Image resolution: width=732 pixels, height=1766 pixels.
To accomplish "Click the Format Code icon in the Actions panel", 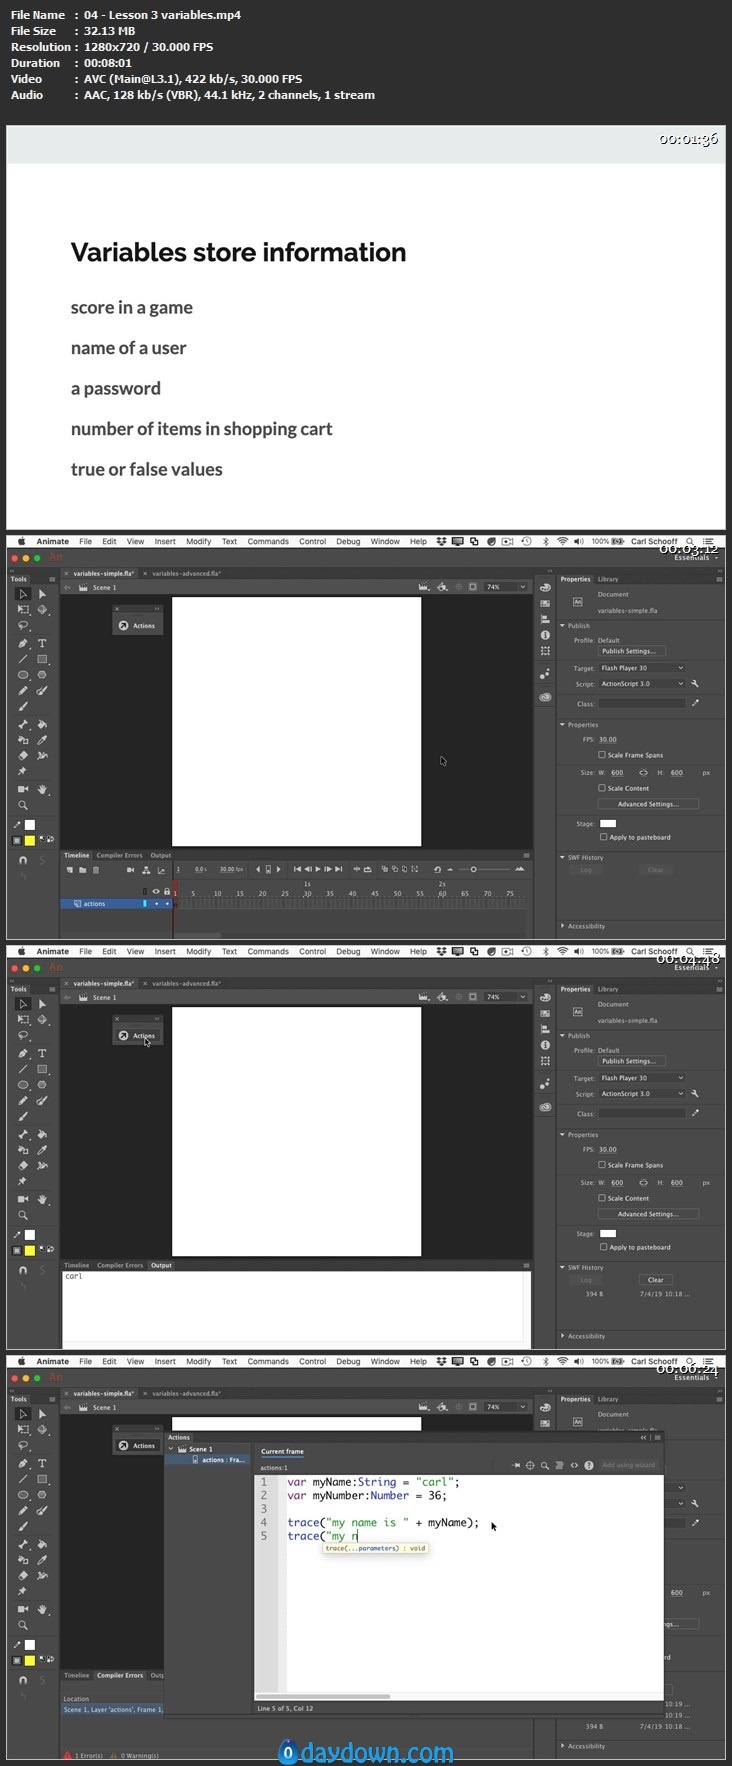I will click(559, 1465).
